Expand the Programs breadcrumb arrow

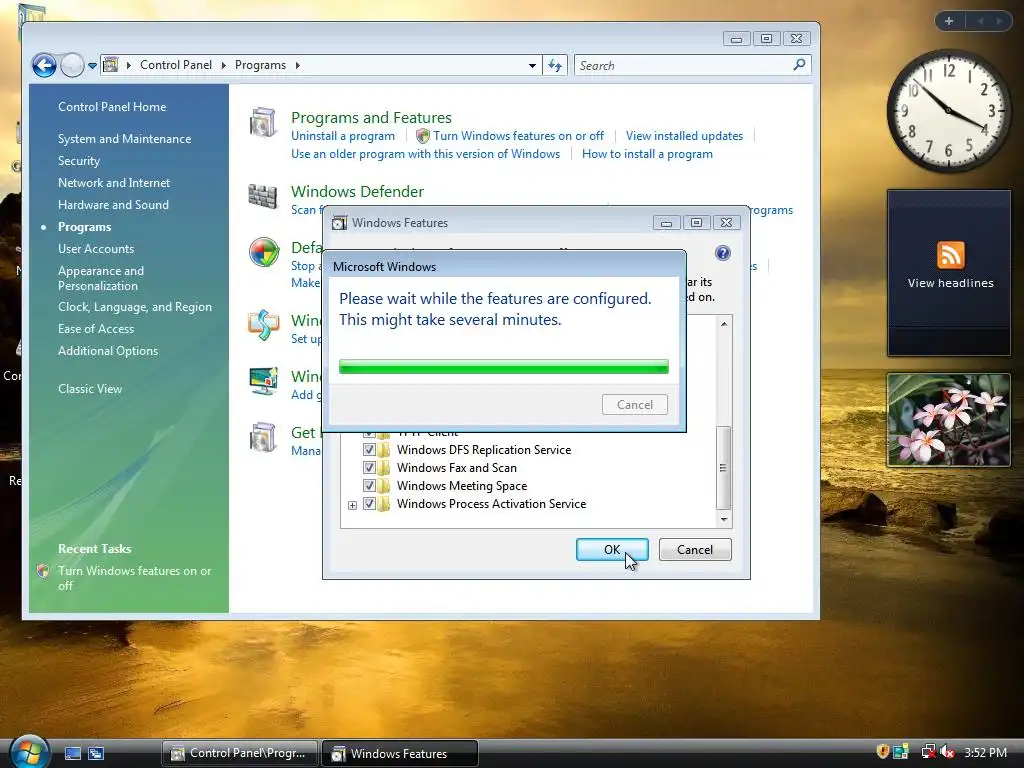[298, 65]
